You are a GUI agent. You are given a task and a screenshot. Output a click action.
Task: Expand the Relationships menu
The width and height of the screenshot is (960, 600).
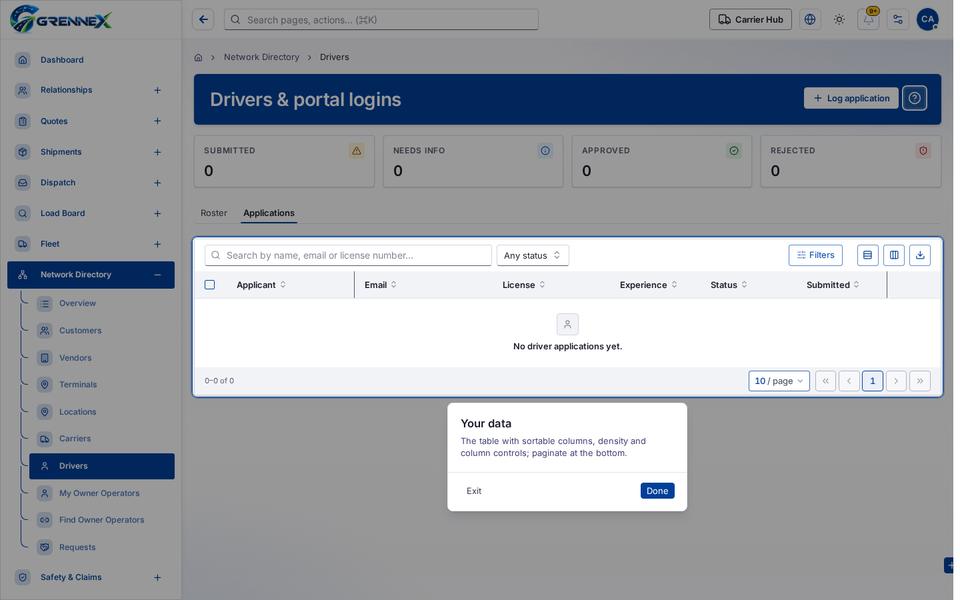point(157,90)
